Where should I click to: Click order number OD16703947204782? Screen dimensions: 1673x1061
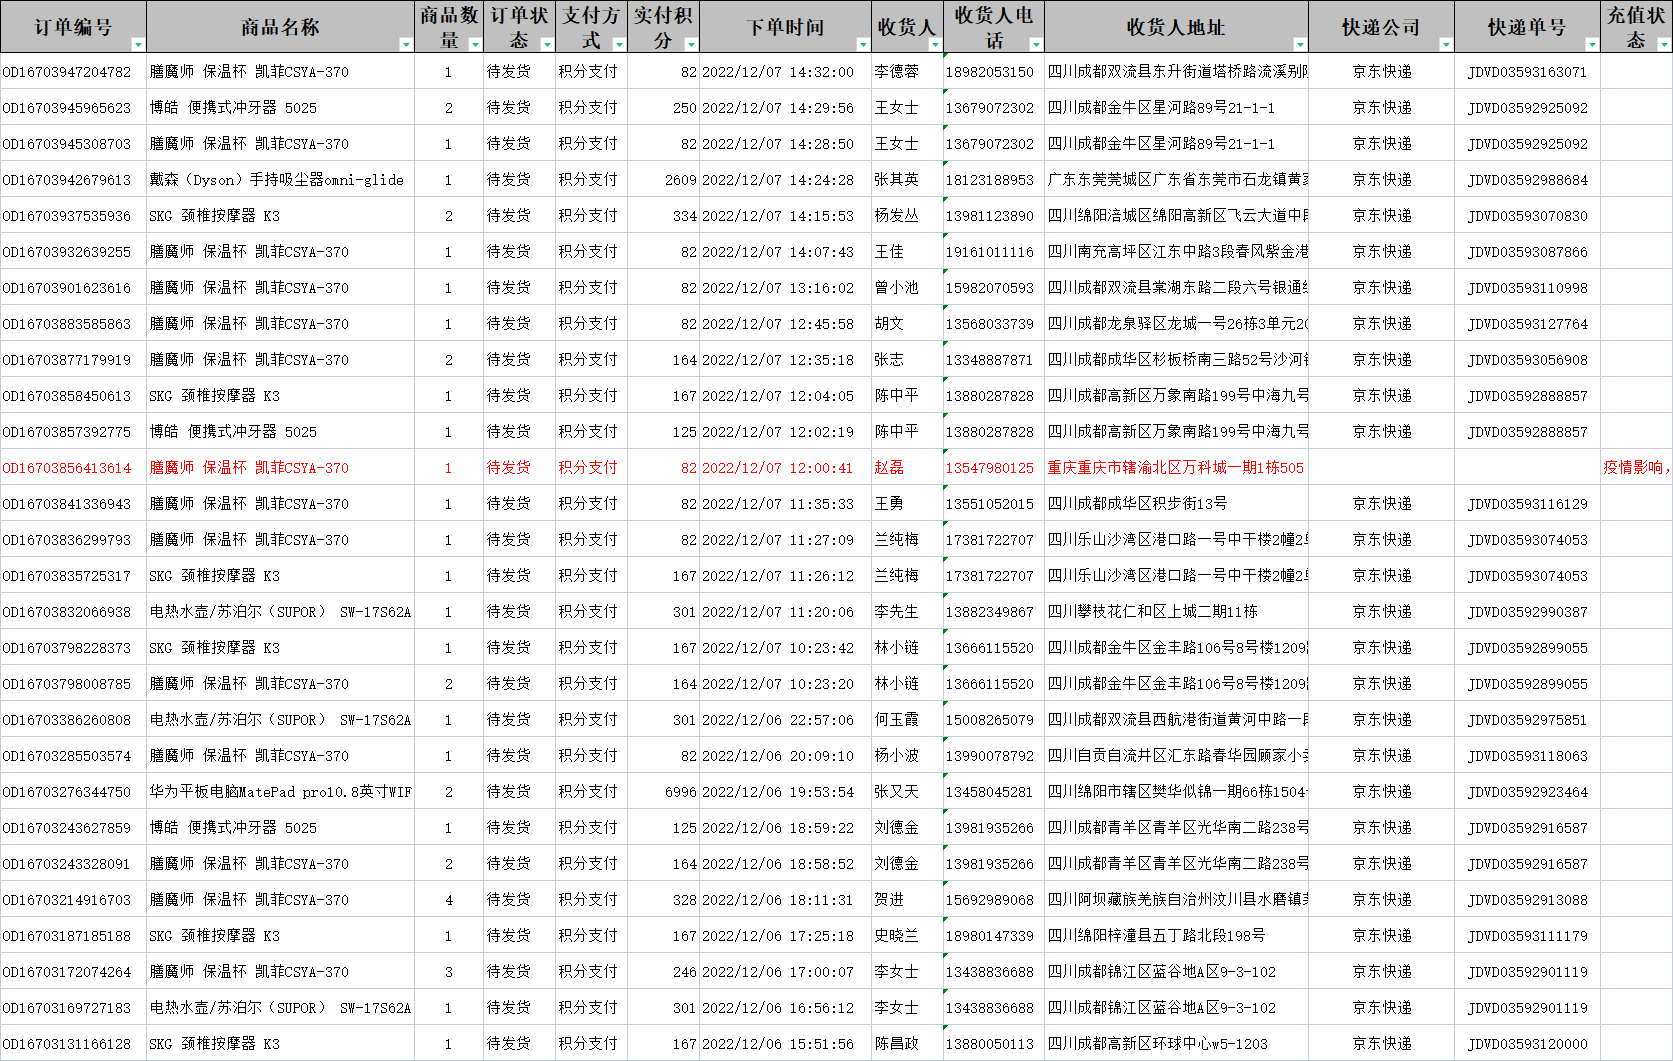pyautogui.click(x=67, y=72)
